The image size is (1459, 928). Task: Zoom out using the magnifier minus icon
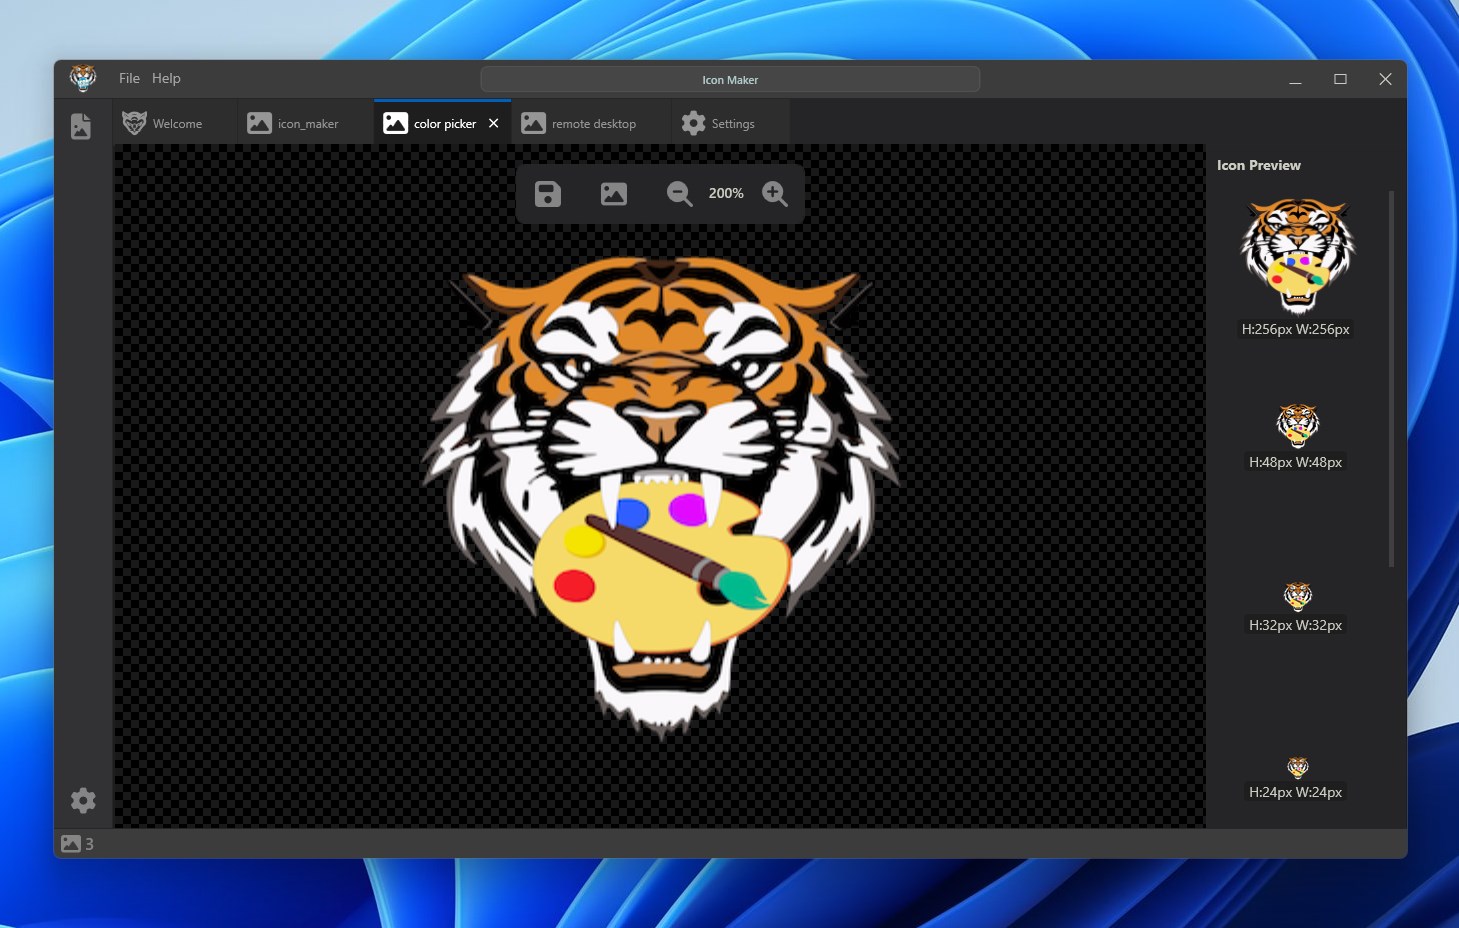679,193
